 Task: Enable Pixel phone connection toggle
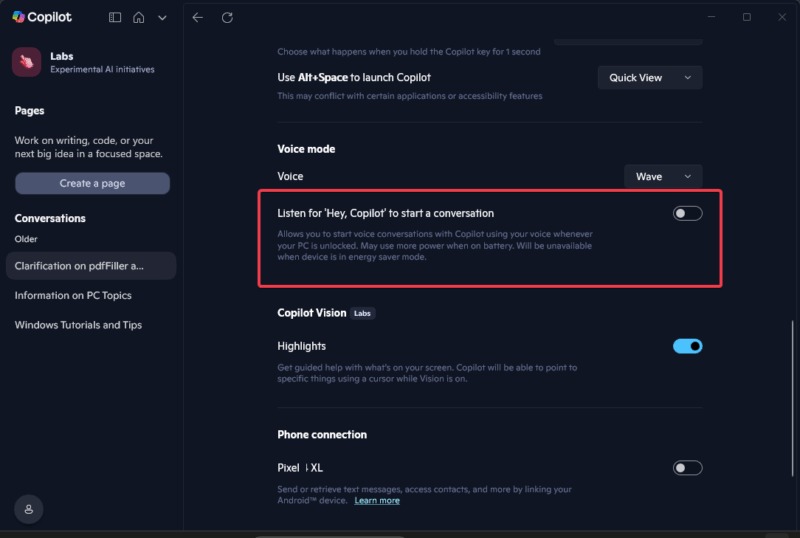(687, 467)
